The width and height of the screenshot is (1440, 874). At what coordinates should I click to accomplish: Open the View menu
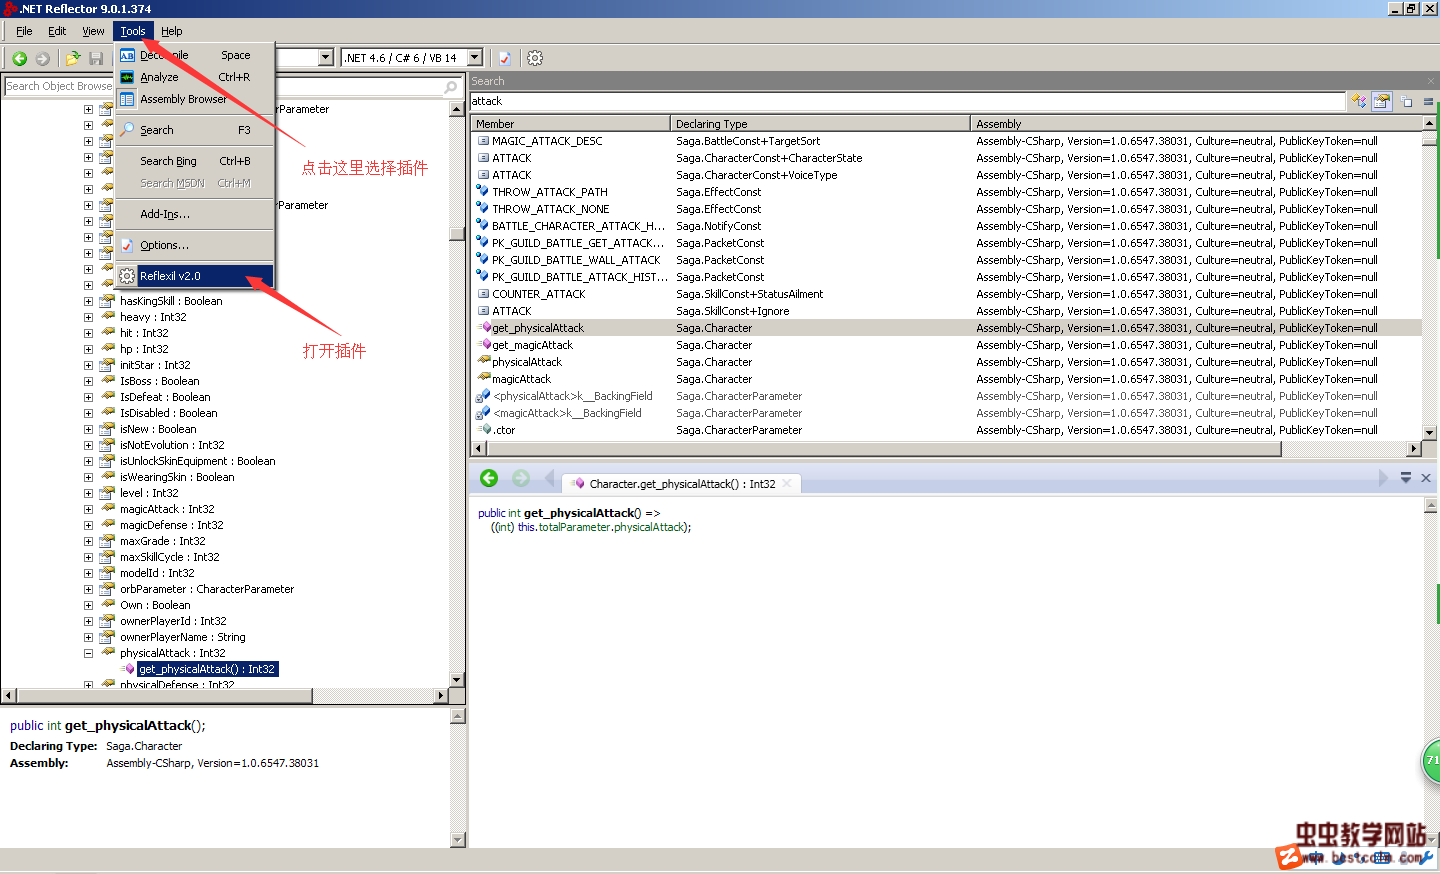[x=93, y=31]
